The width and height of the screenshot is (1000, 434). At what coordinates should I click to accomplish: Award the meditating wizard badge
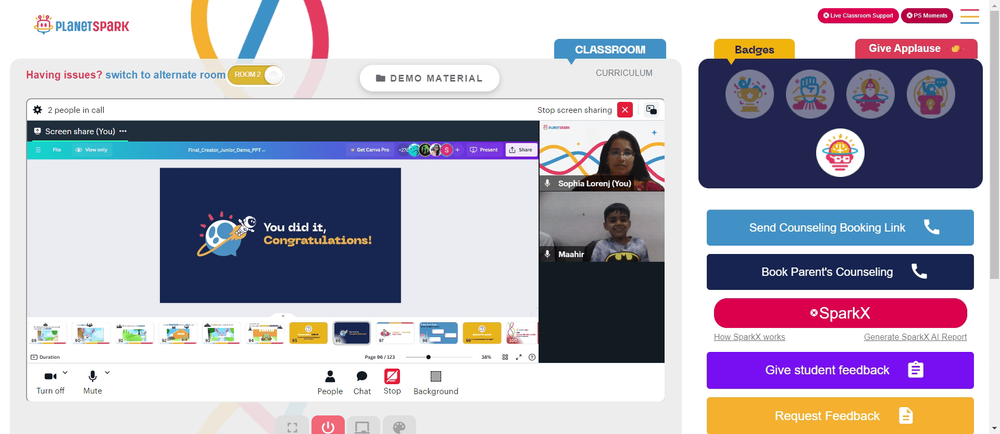point(870,94)
